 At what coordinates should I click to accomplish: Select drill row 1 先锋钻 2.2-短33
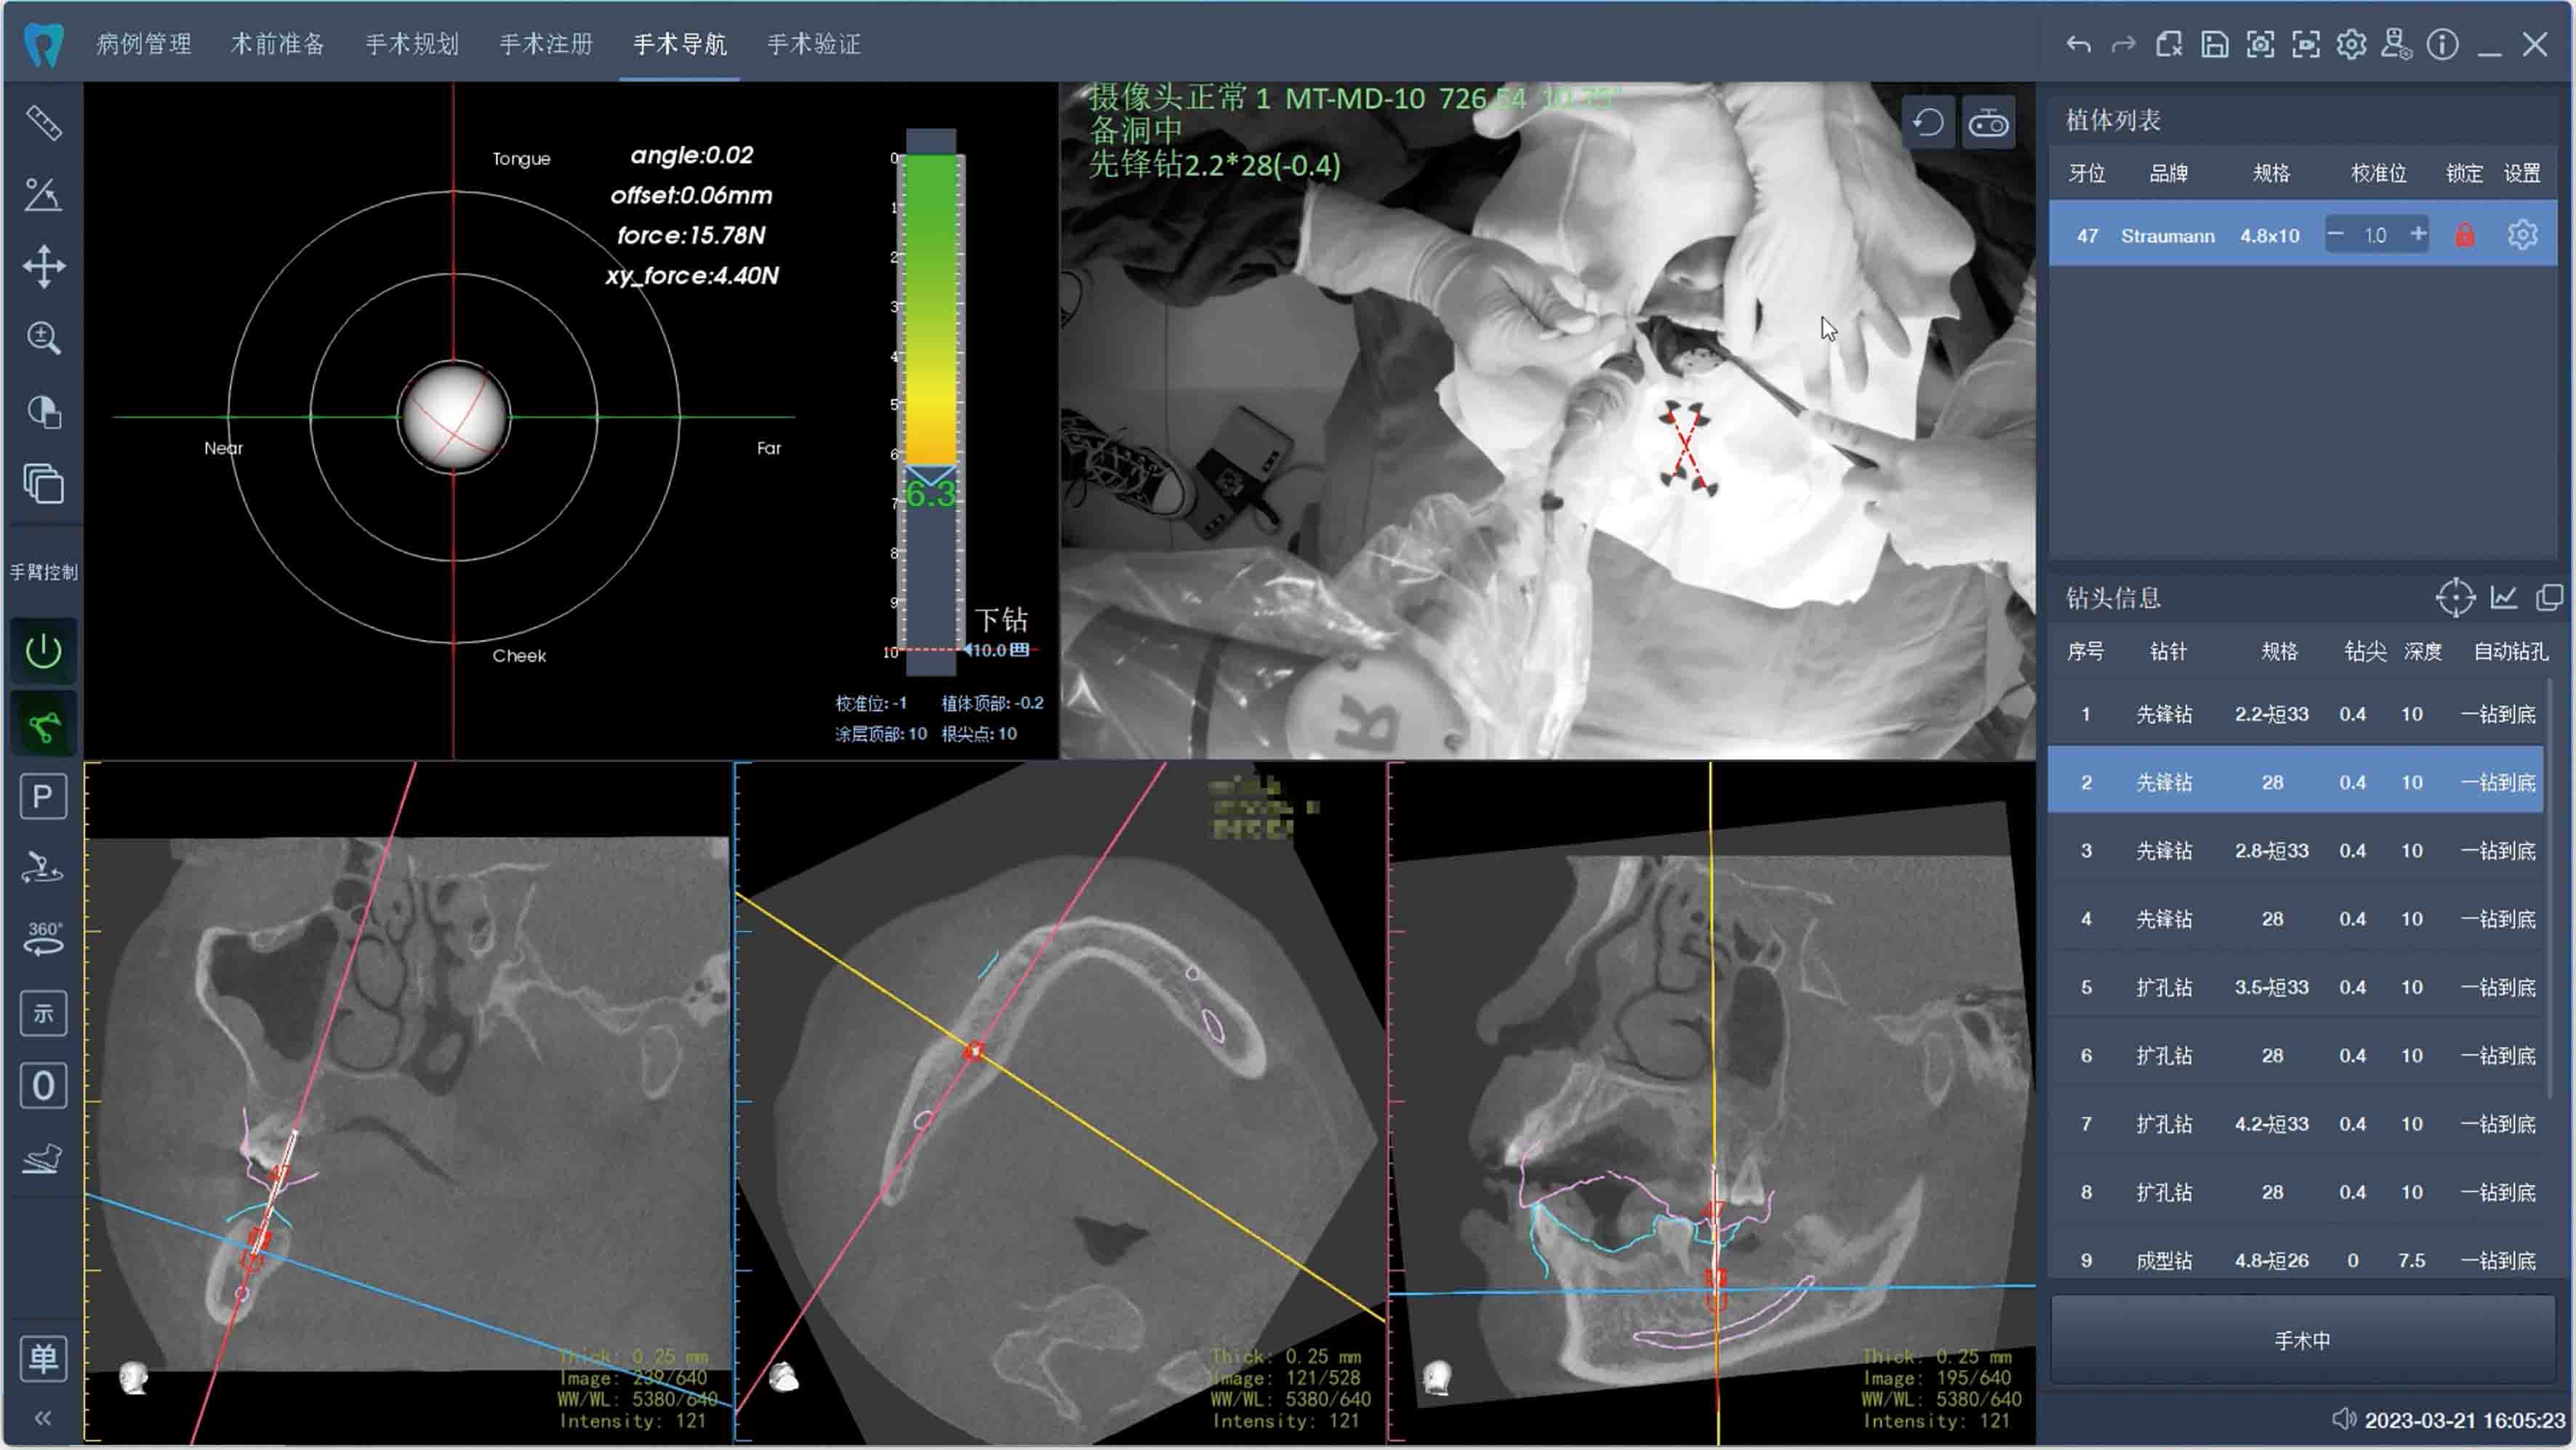click(x=2296, y=714)
